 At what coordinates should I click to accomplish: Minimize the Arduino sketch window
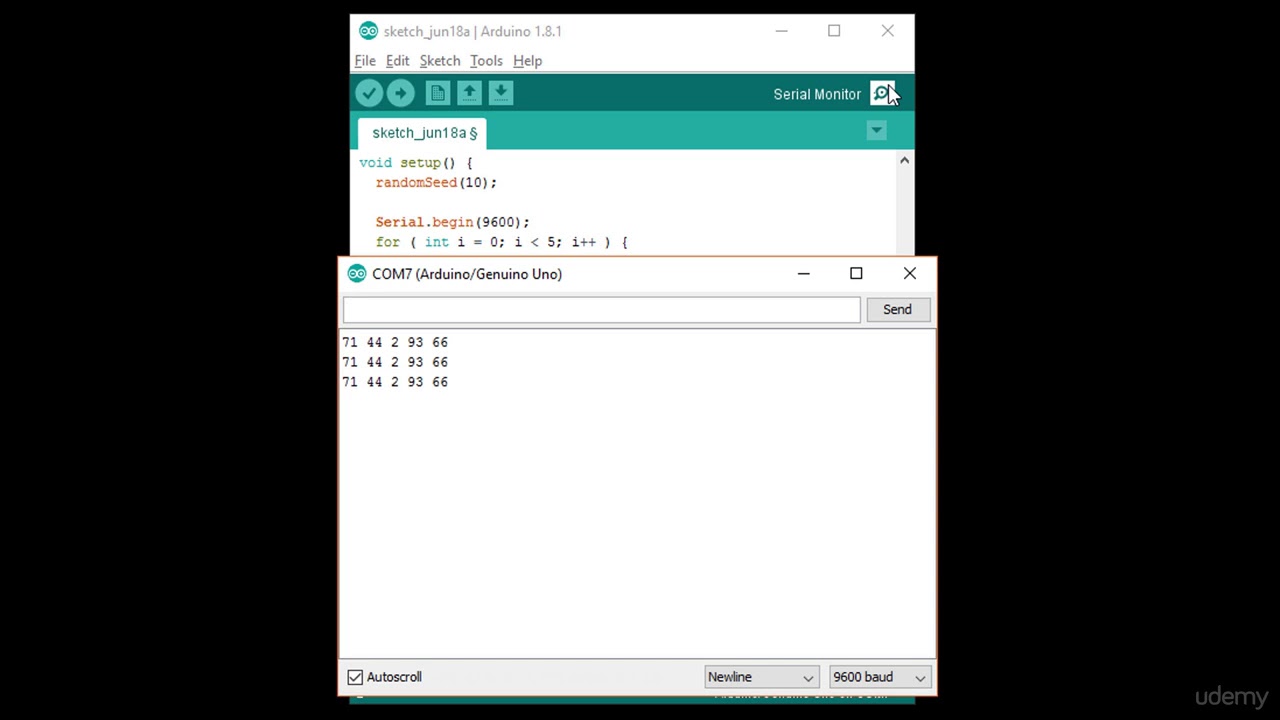pos(781,31)
